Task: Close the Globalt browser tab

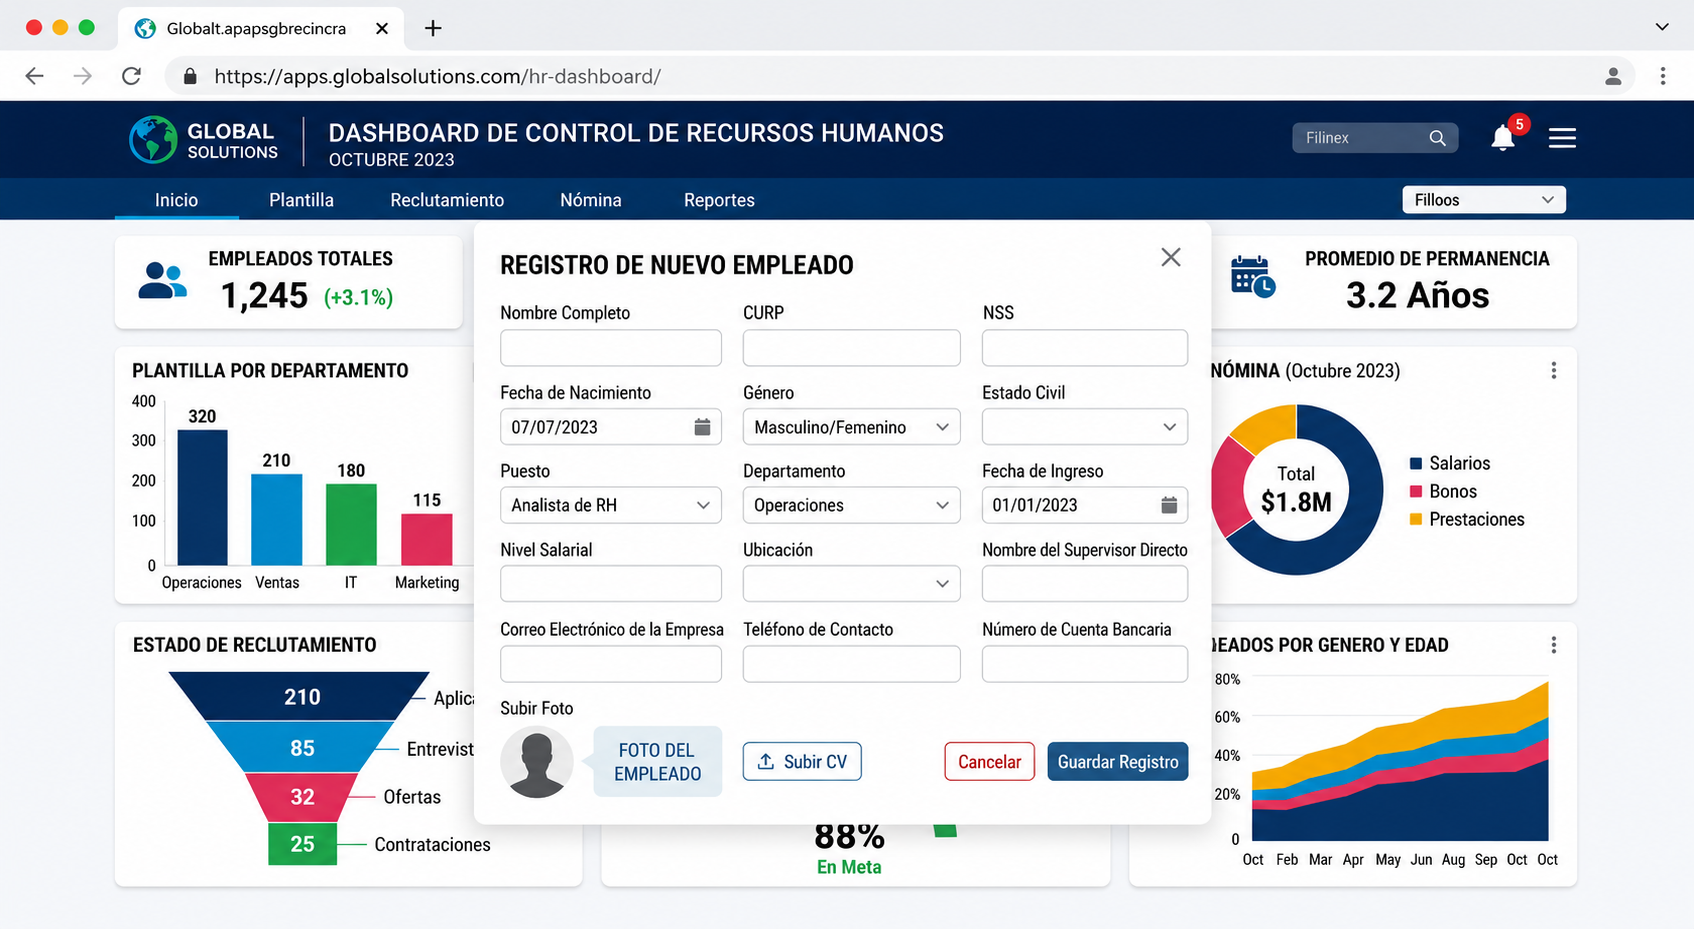Action: coord(382,28)
